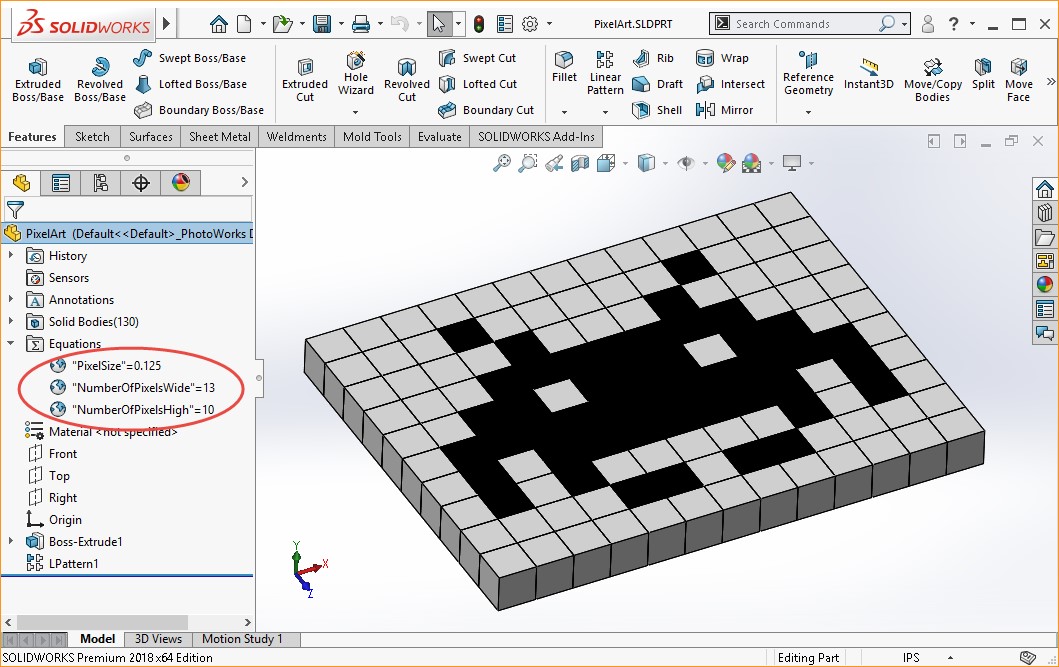Open Linear Pattern dropdown arrow
The height and width of the screenshot is (667, 1059).
tap(605, 112)
